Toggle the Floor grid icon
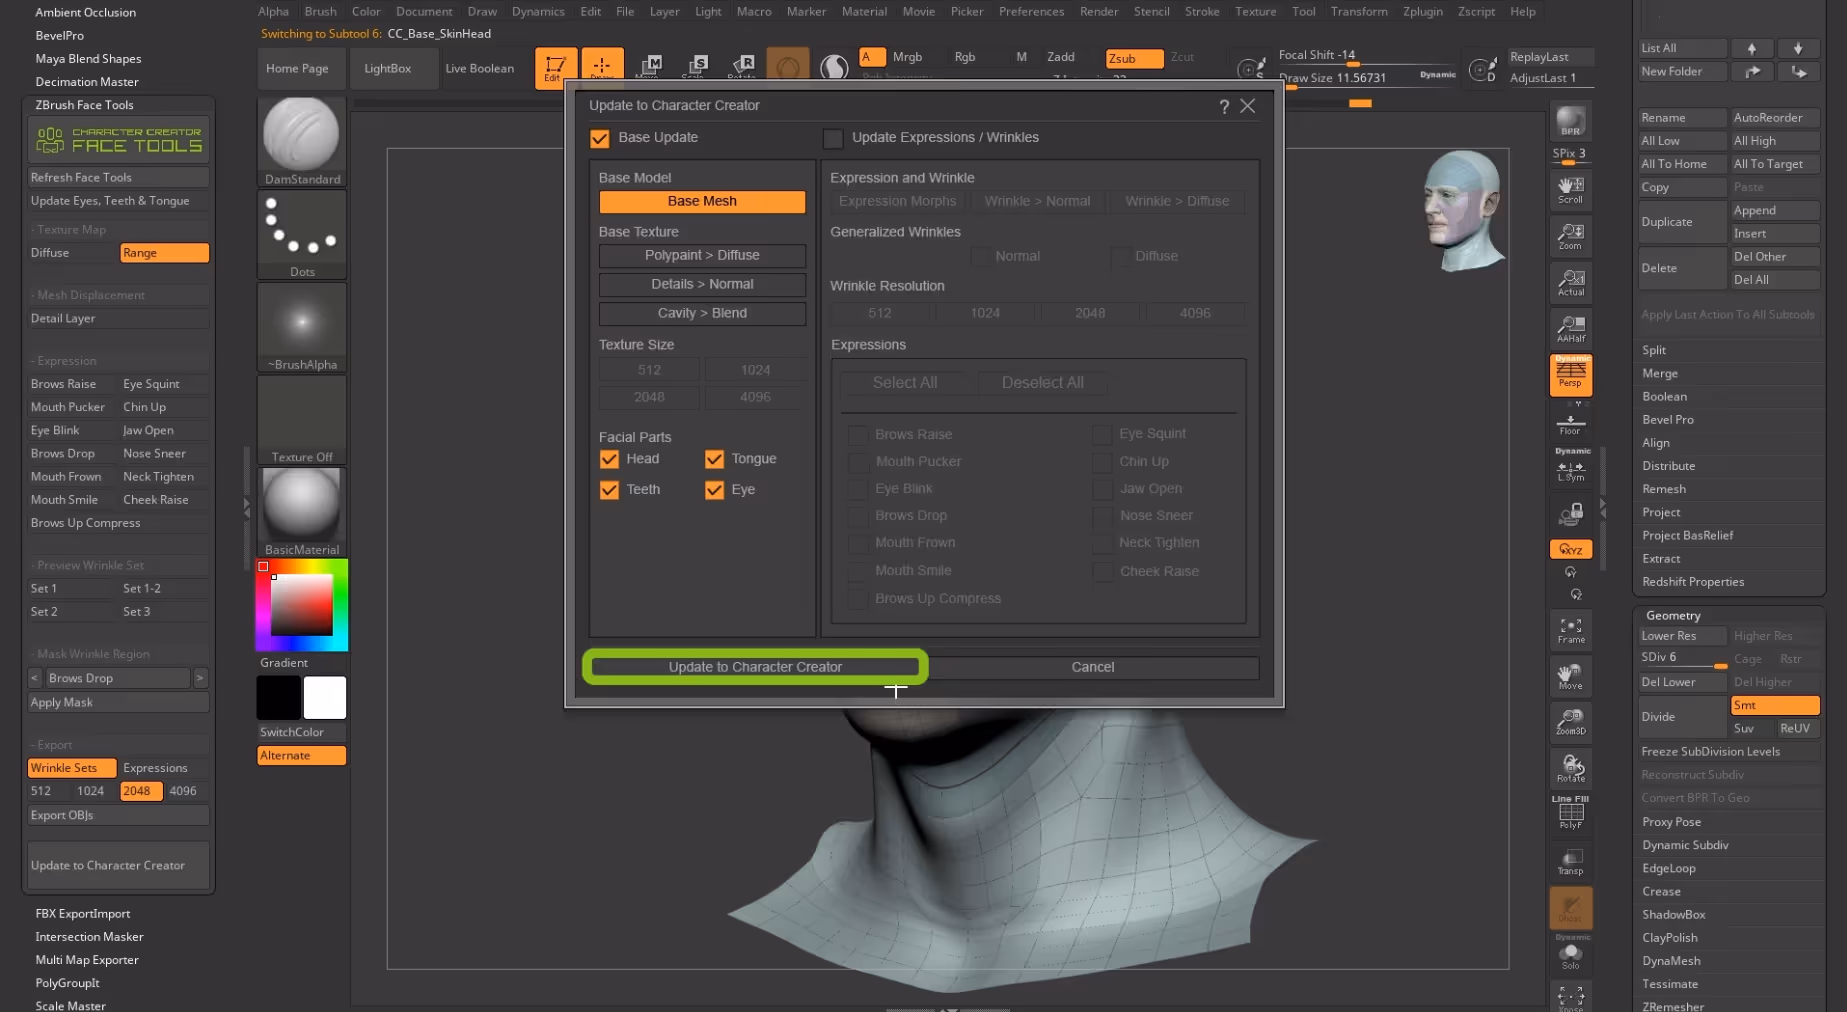Viewport: 1847px width, 1012px height. click(x=1570, y=424)
